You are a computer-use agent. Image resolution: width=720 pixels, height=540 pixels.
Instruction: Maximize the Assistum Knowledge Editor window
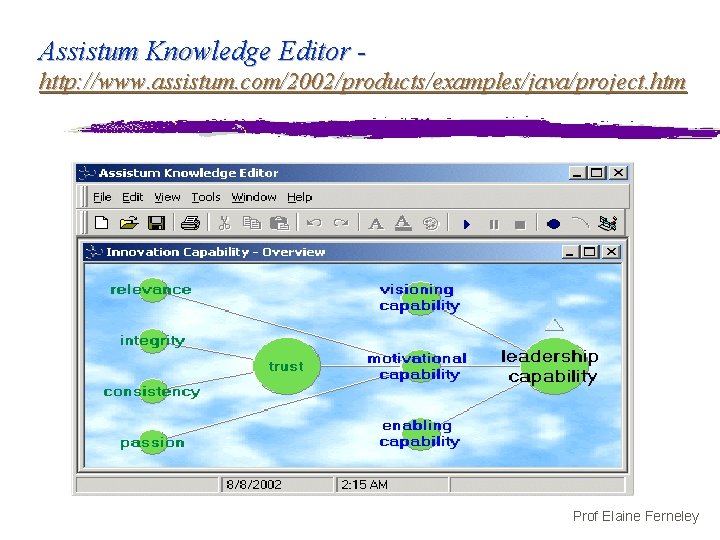point(597,173)
